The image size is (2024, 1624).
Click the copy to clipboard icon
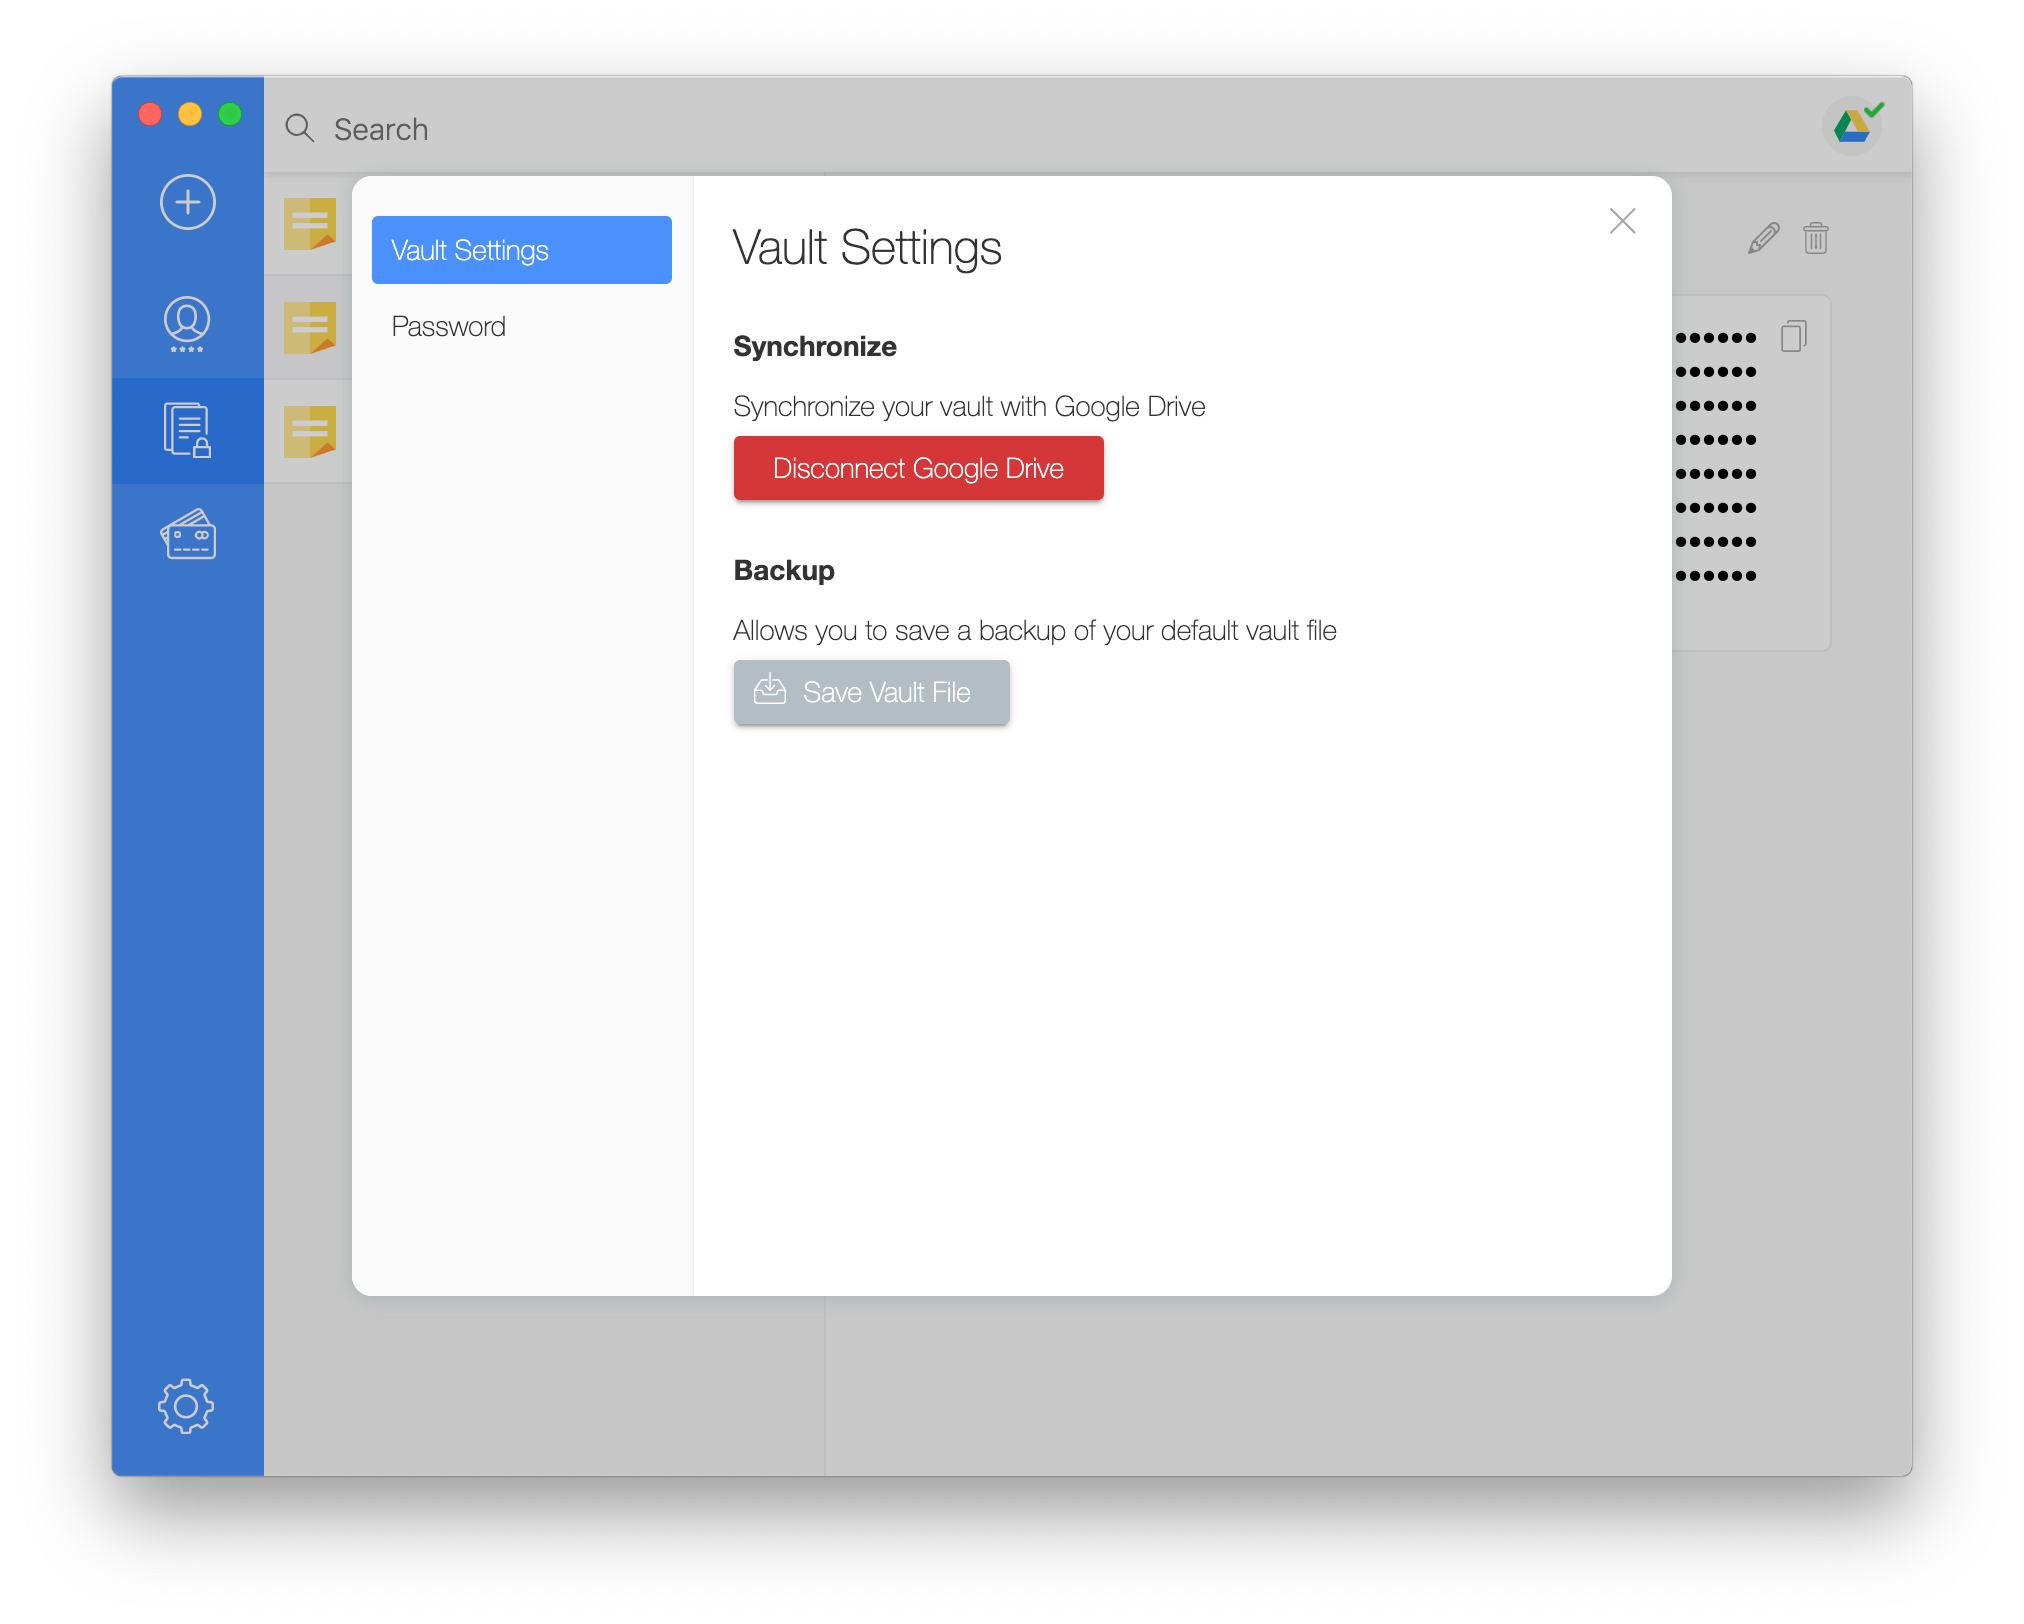[1793, 336]
